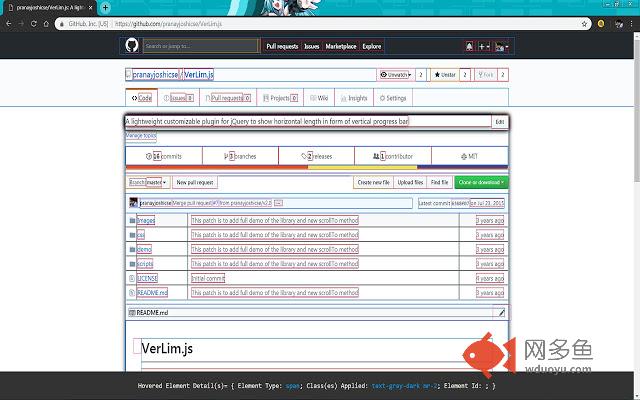
Task: Close the VerLim.js browser tab
Action: pos(91,7)
